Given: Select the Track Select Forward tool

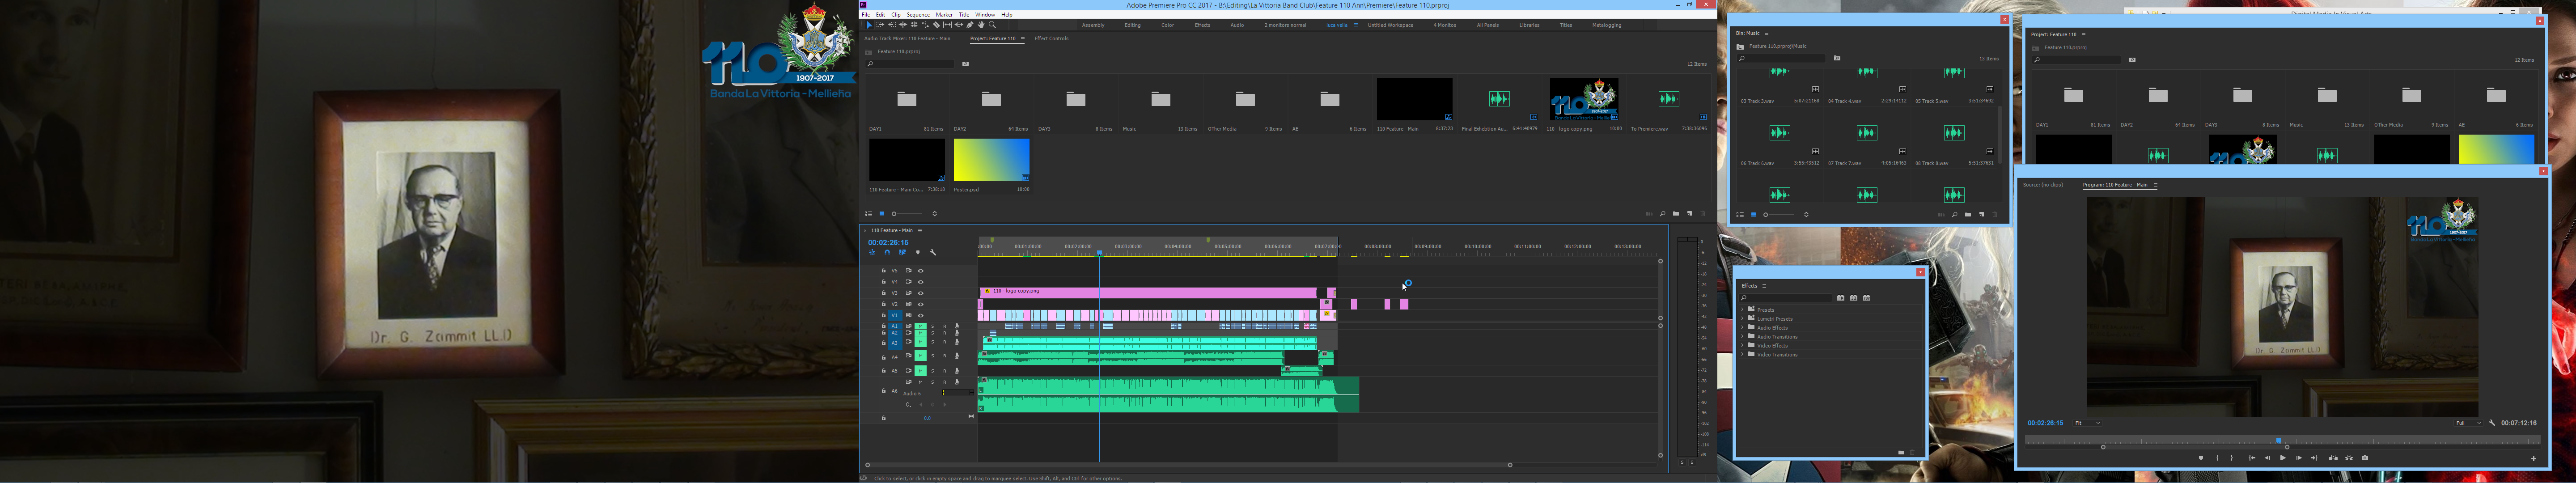Looking at the screenshot, I should click(x=881, y=25).
